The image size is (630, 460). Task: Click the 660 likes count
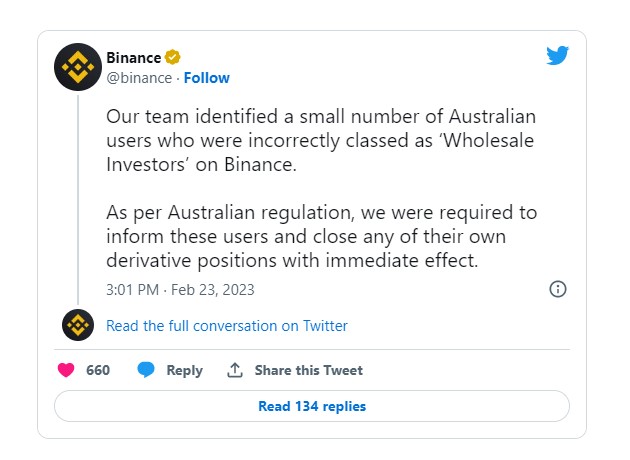(98, 370)
